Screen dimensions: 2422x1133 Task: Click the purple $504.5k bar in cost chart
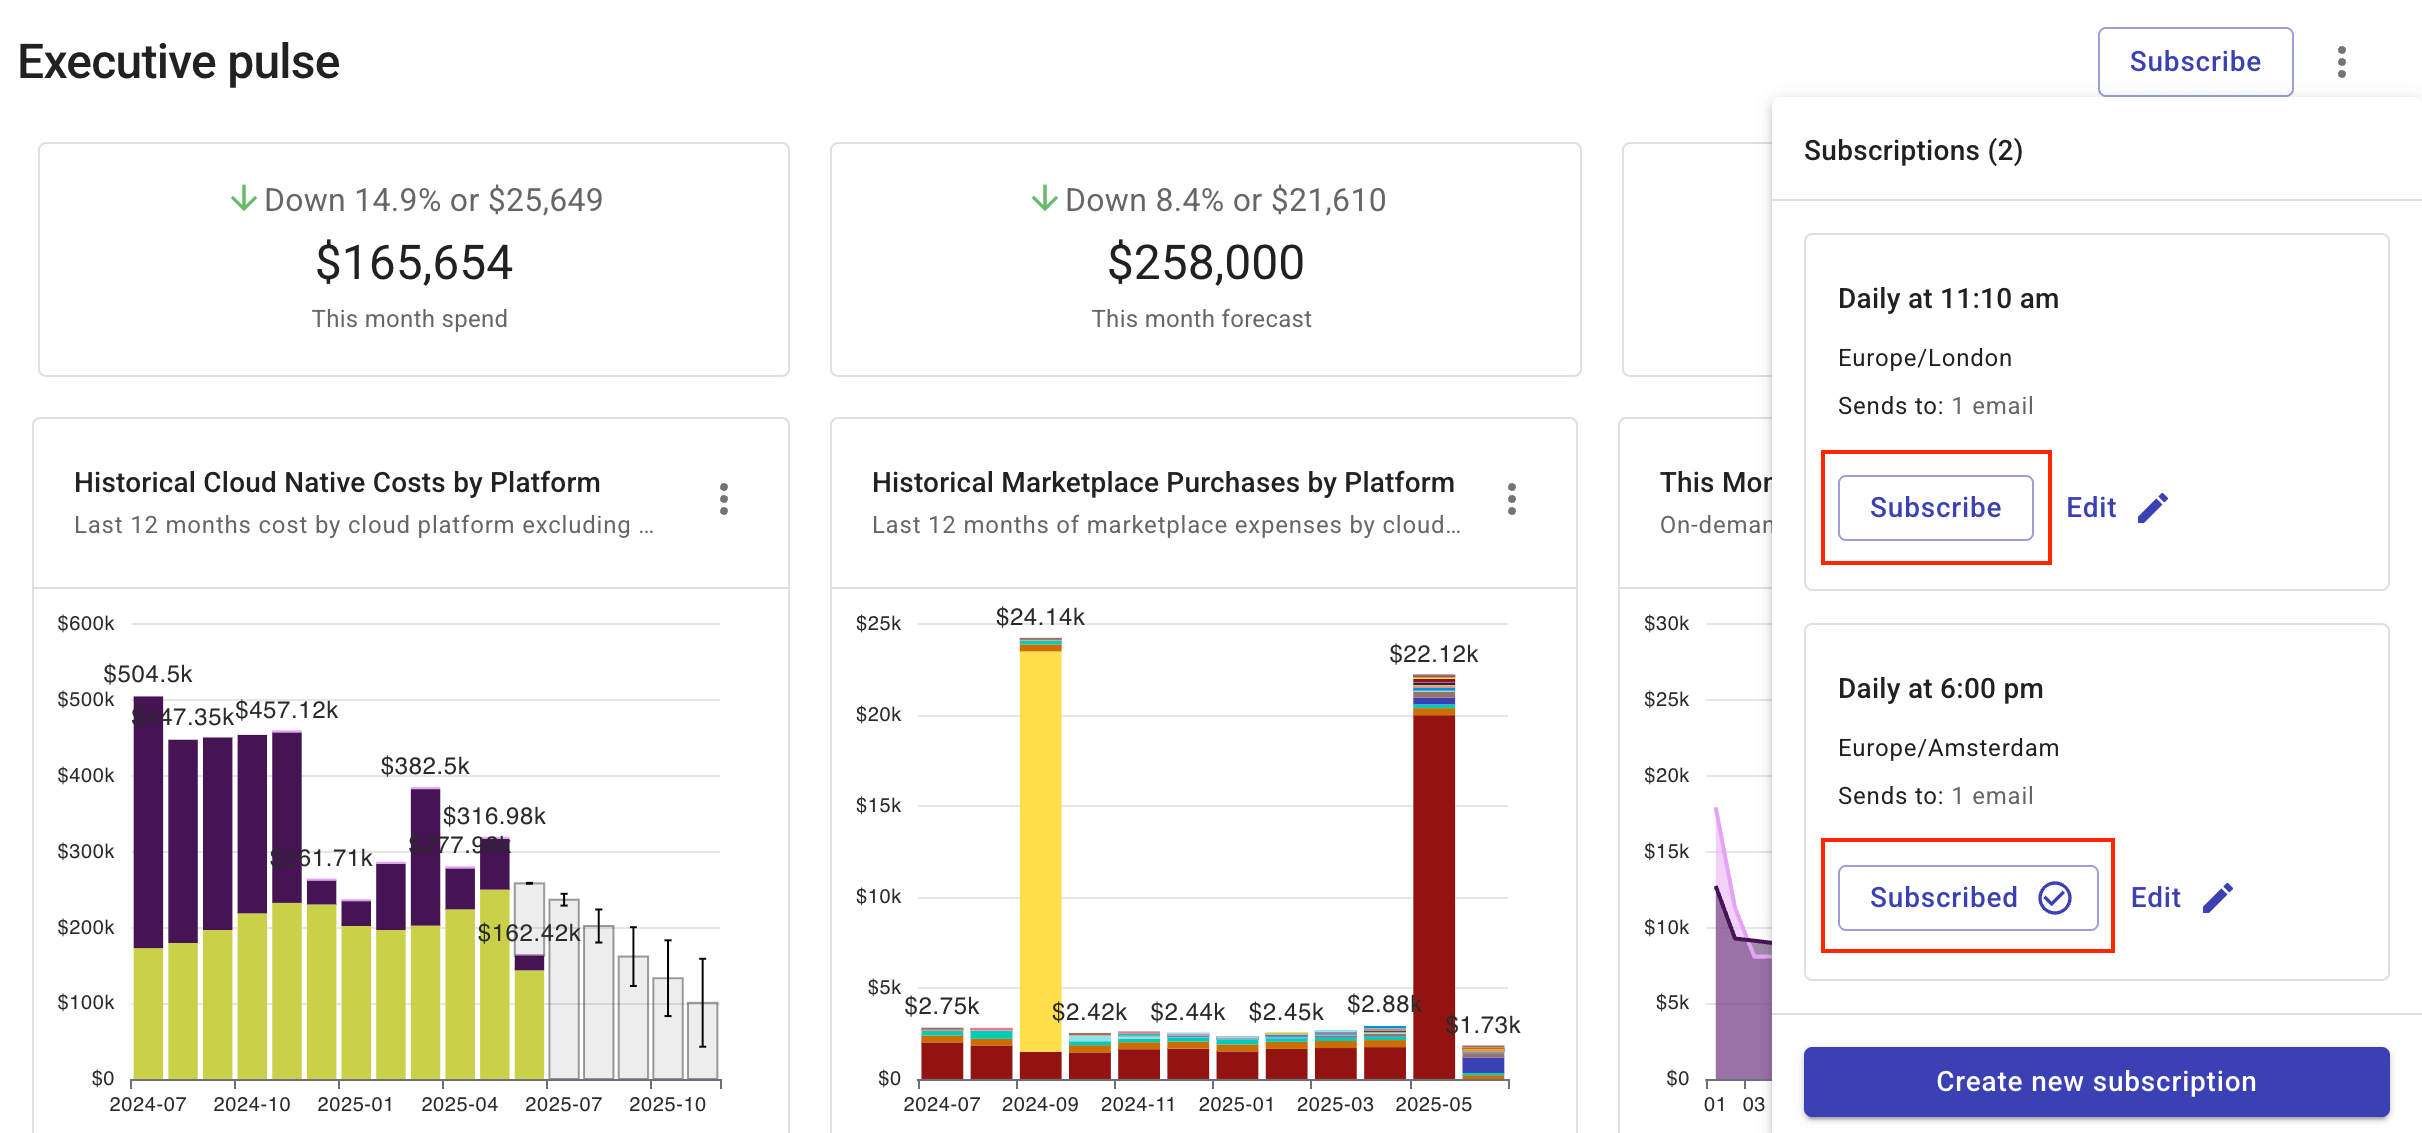tap(148, 820)
